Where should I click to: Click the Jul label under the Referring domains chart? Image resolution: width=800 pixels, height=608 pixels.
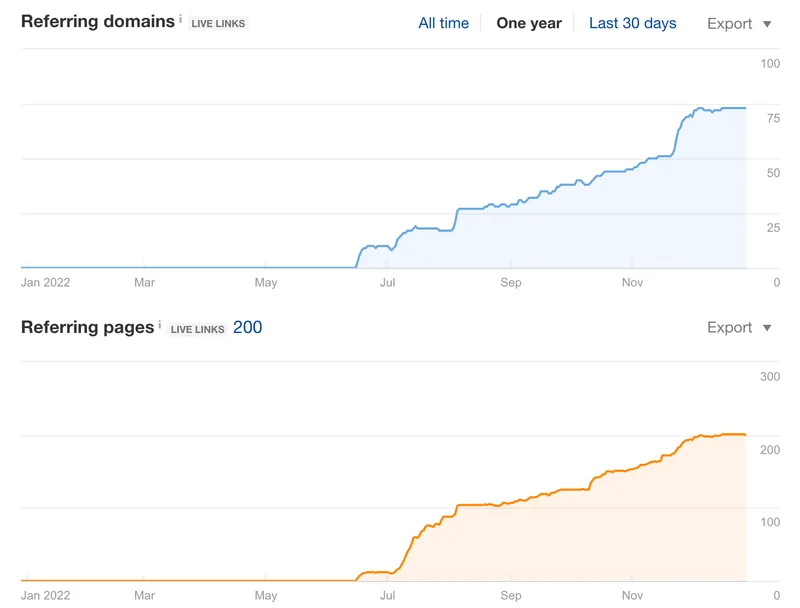coord(387,283)
